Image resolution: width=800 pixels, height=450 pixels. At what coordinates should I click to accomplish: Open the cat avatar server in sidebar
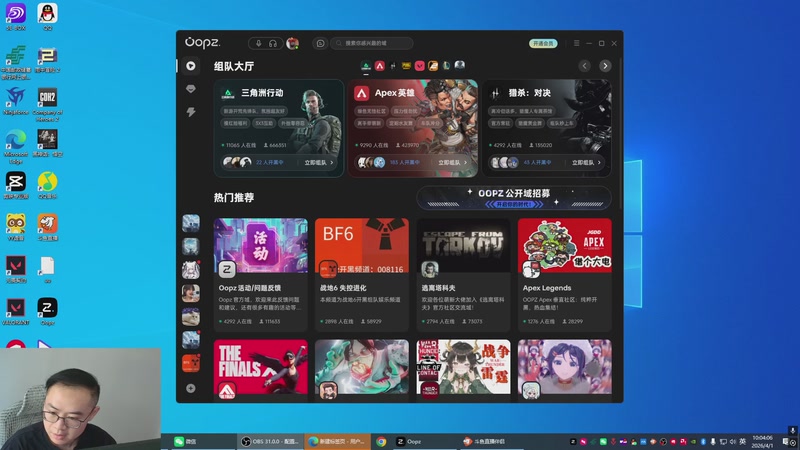point(191,317)
